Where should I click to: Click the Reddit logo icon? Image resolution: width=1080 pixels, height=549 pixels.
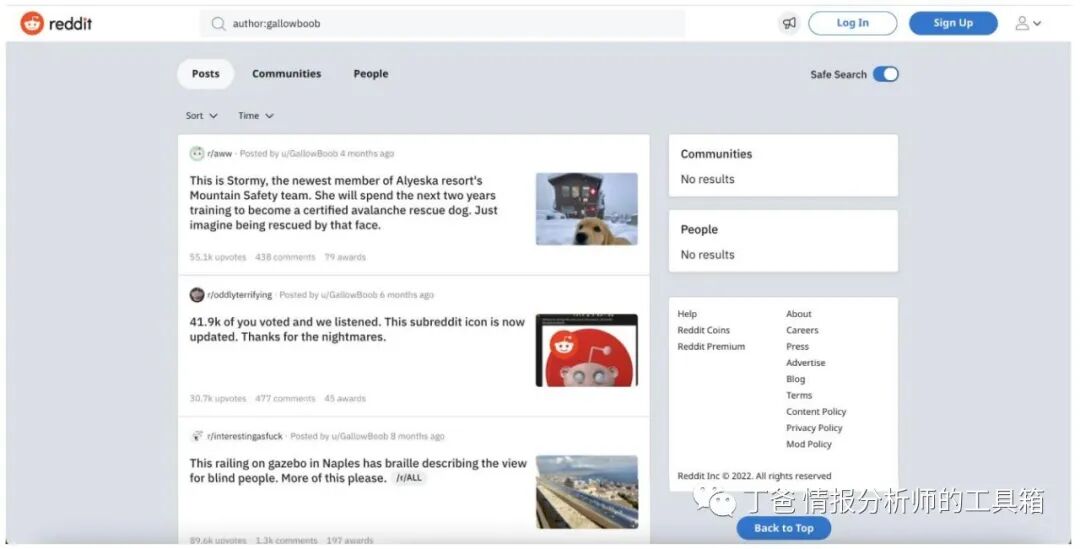pos(32,23)
